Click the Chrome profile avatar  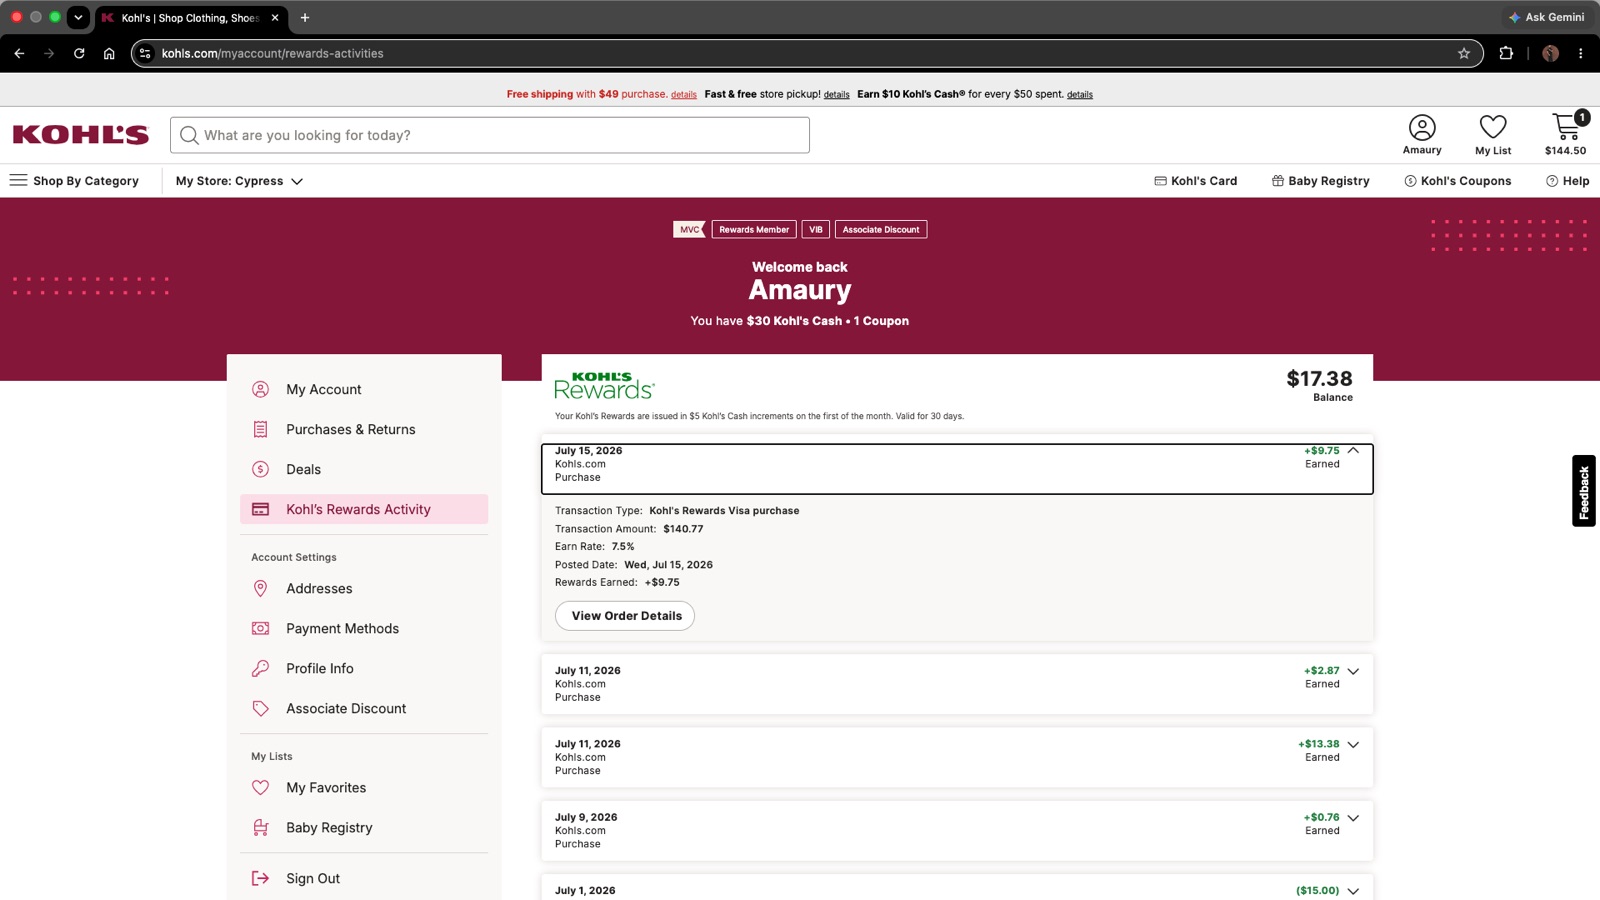click(x=1551, y=53)
